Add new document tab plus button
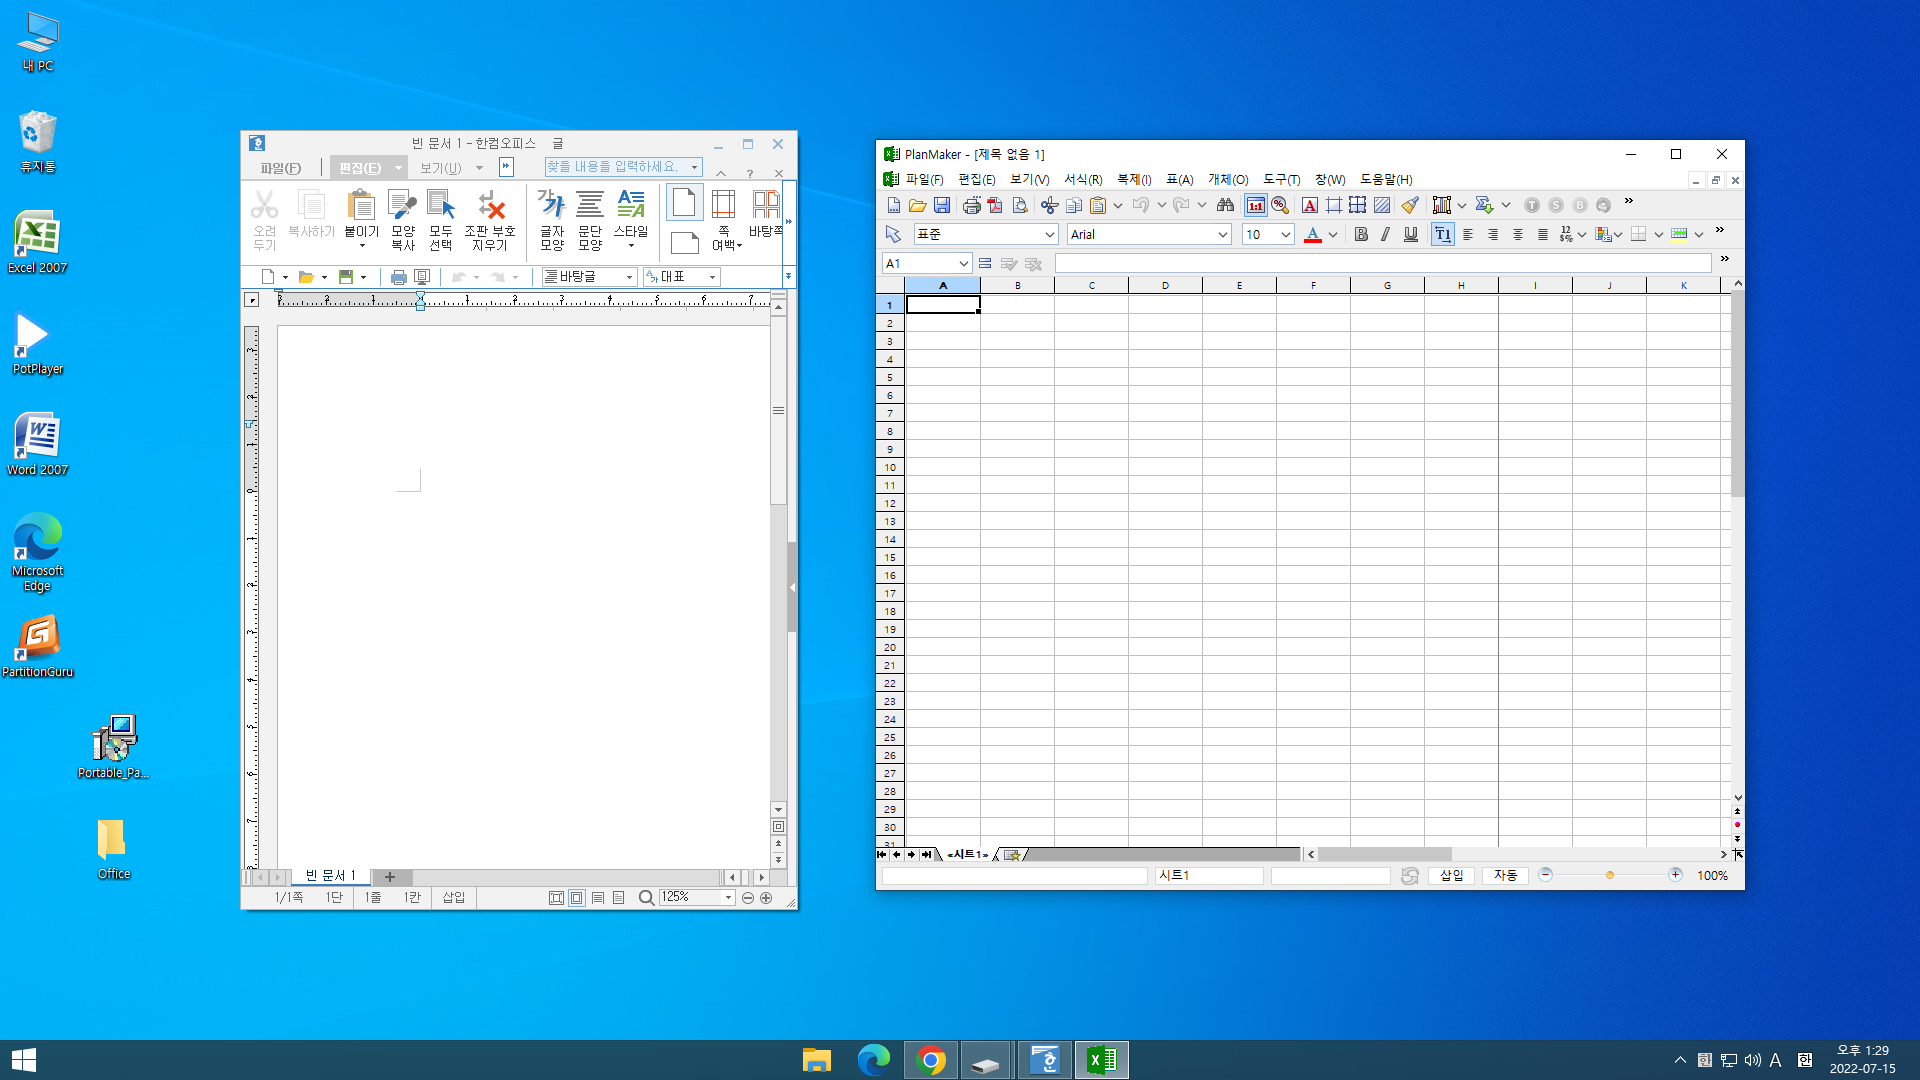 tap(390, 877)
